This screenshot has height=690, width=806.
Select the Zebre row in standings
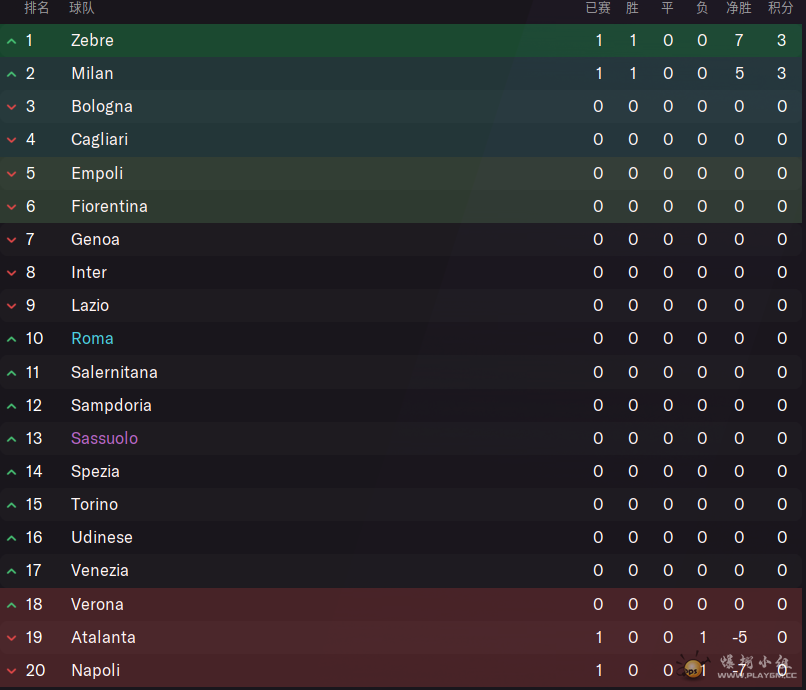coord(401,40)
